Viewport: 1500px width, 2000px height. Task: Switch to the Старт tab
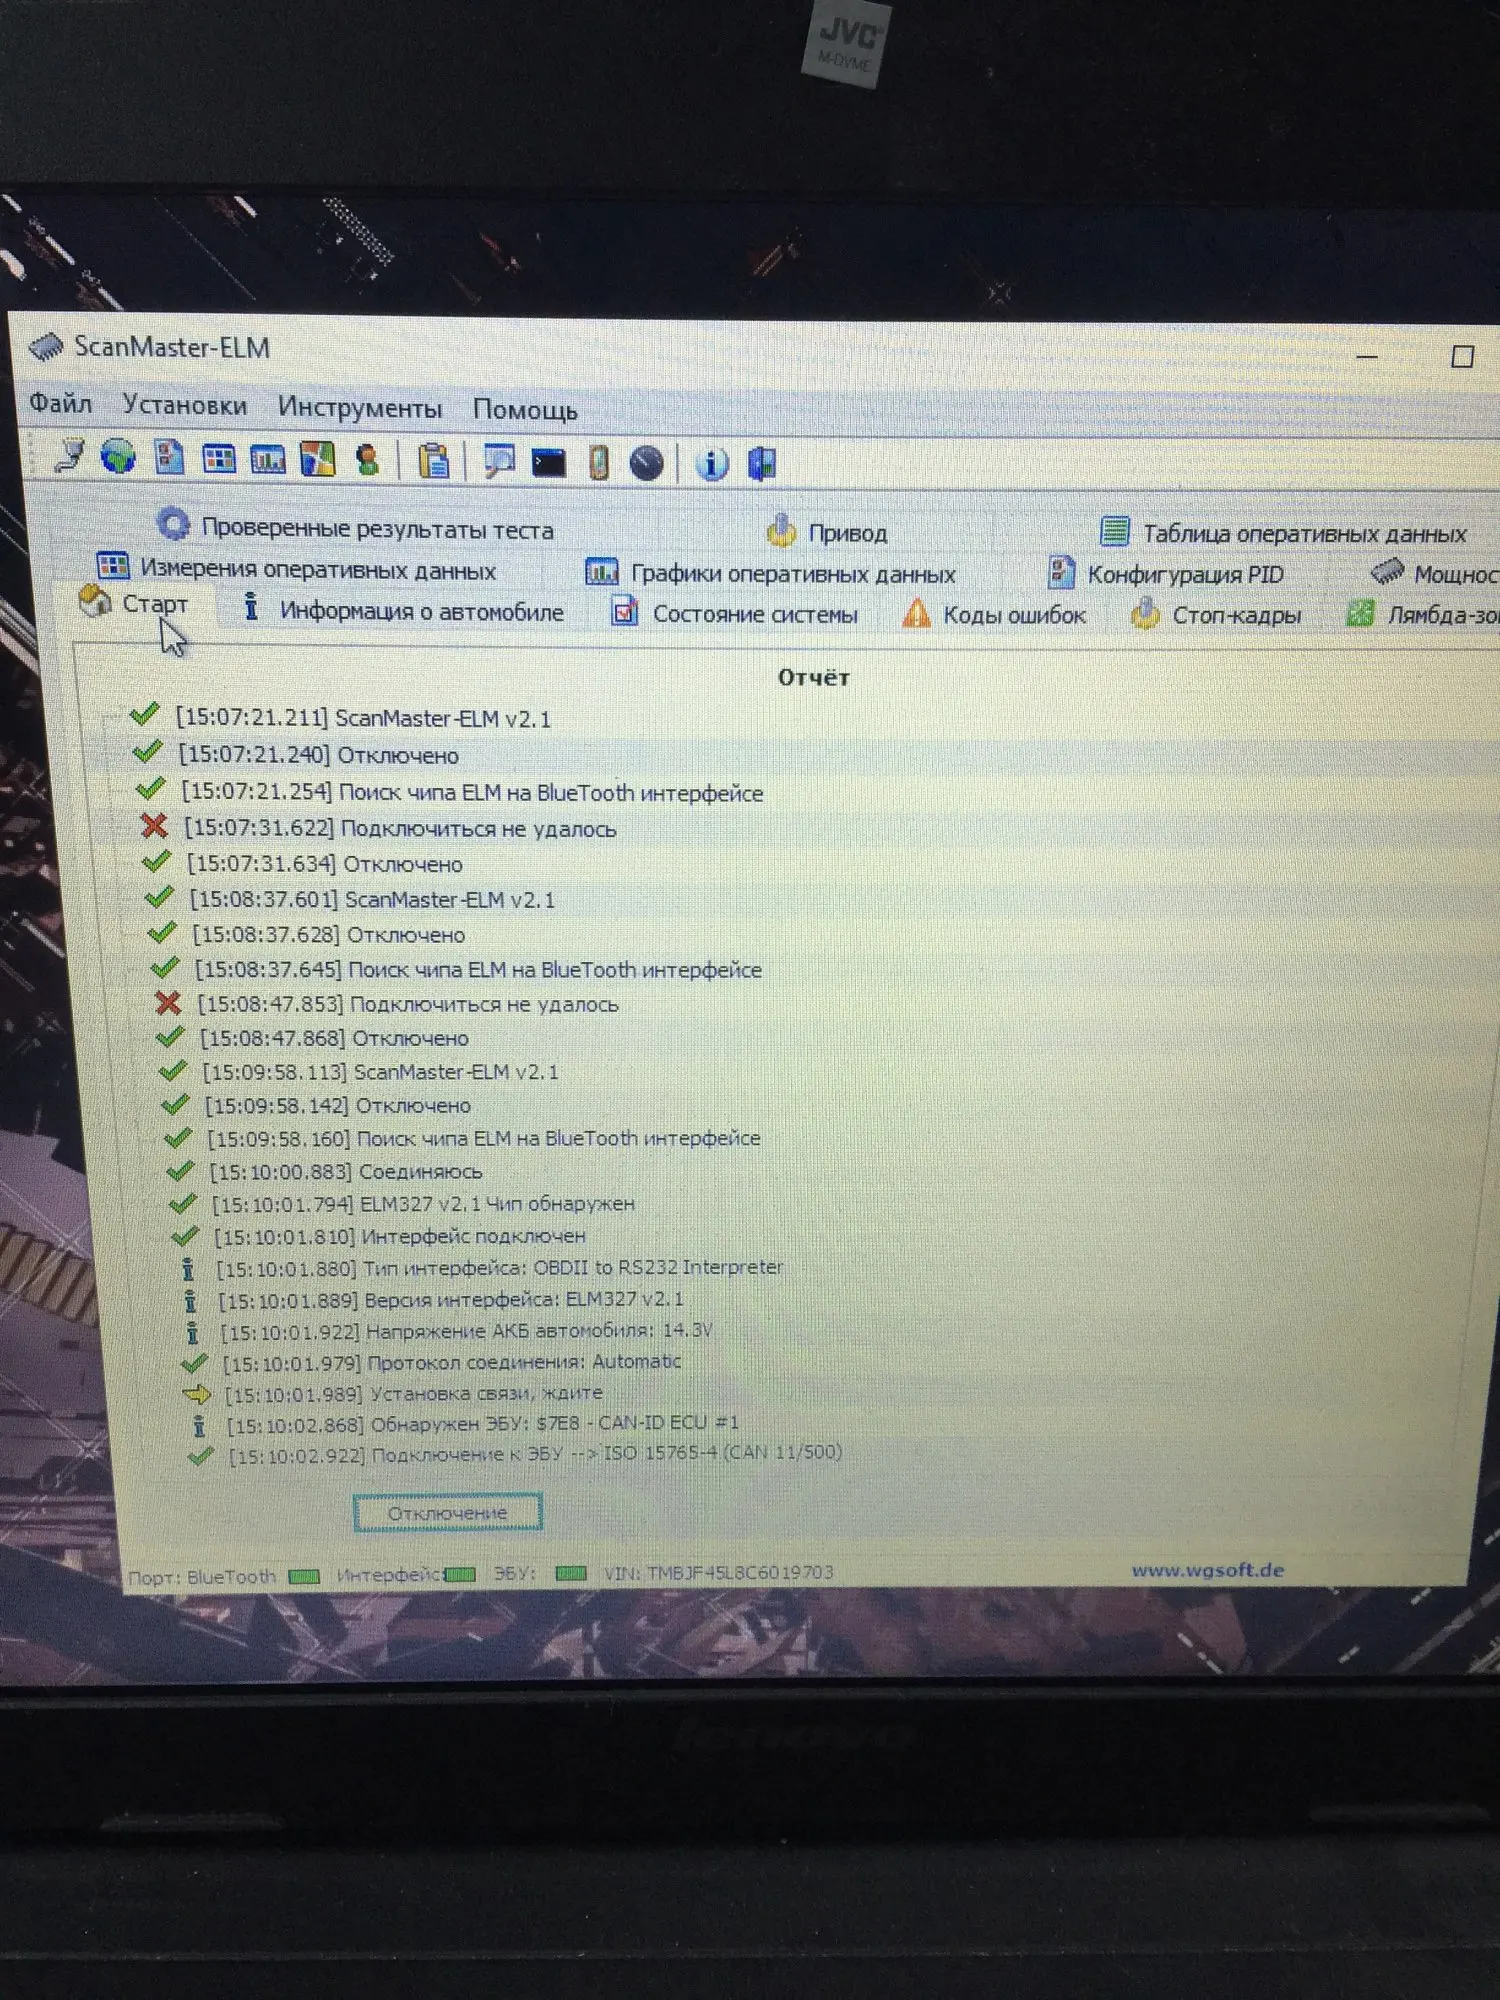tap(135, 603)
